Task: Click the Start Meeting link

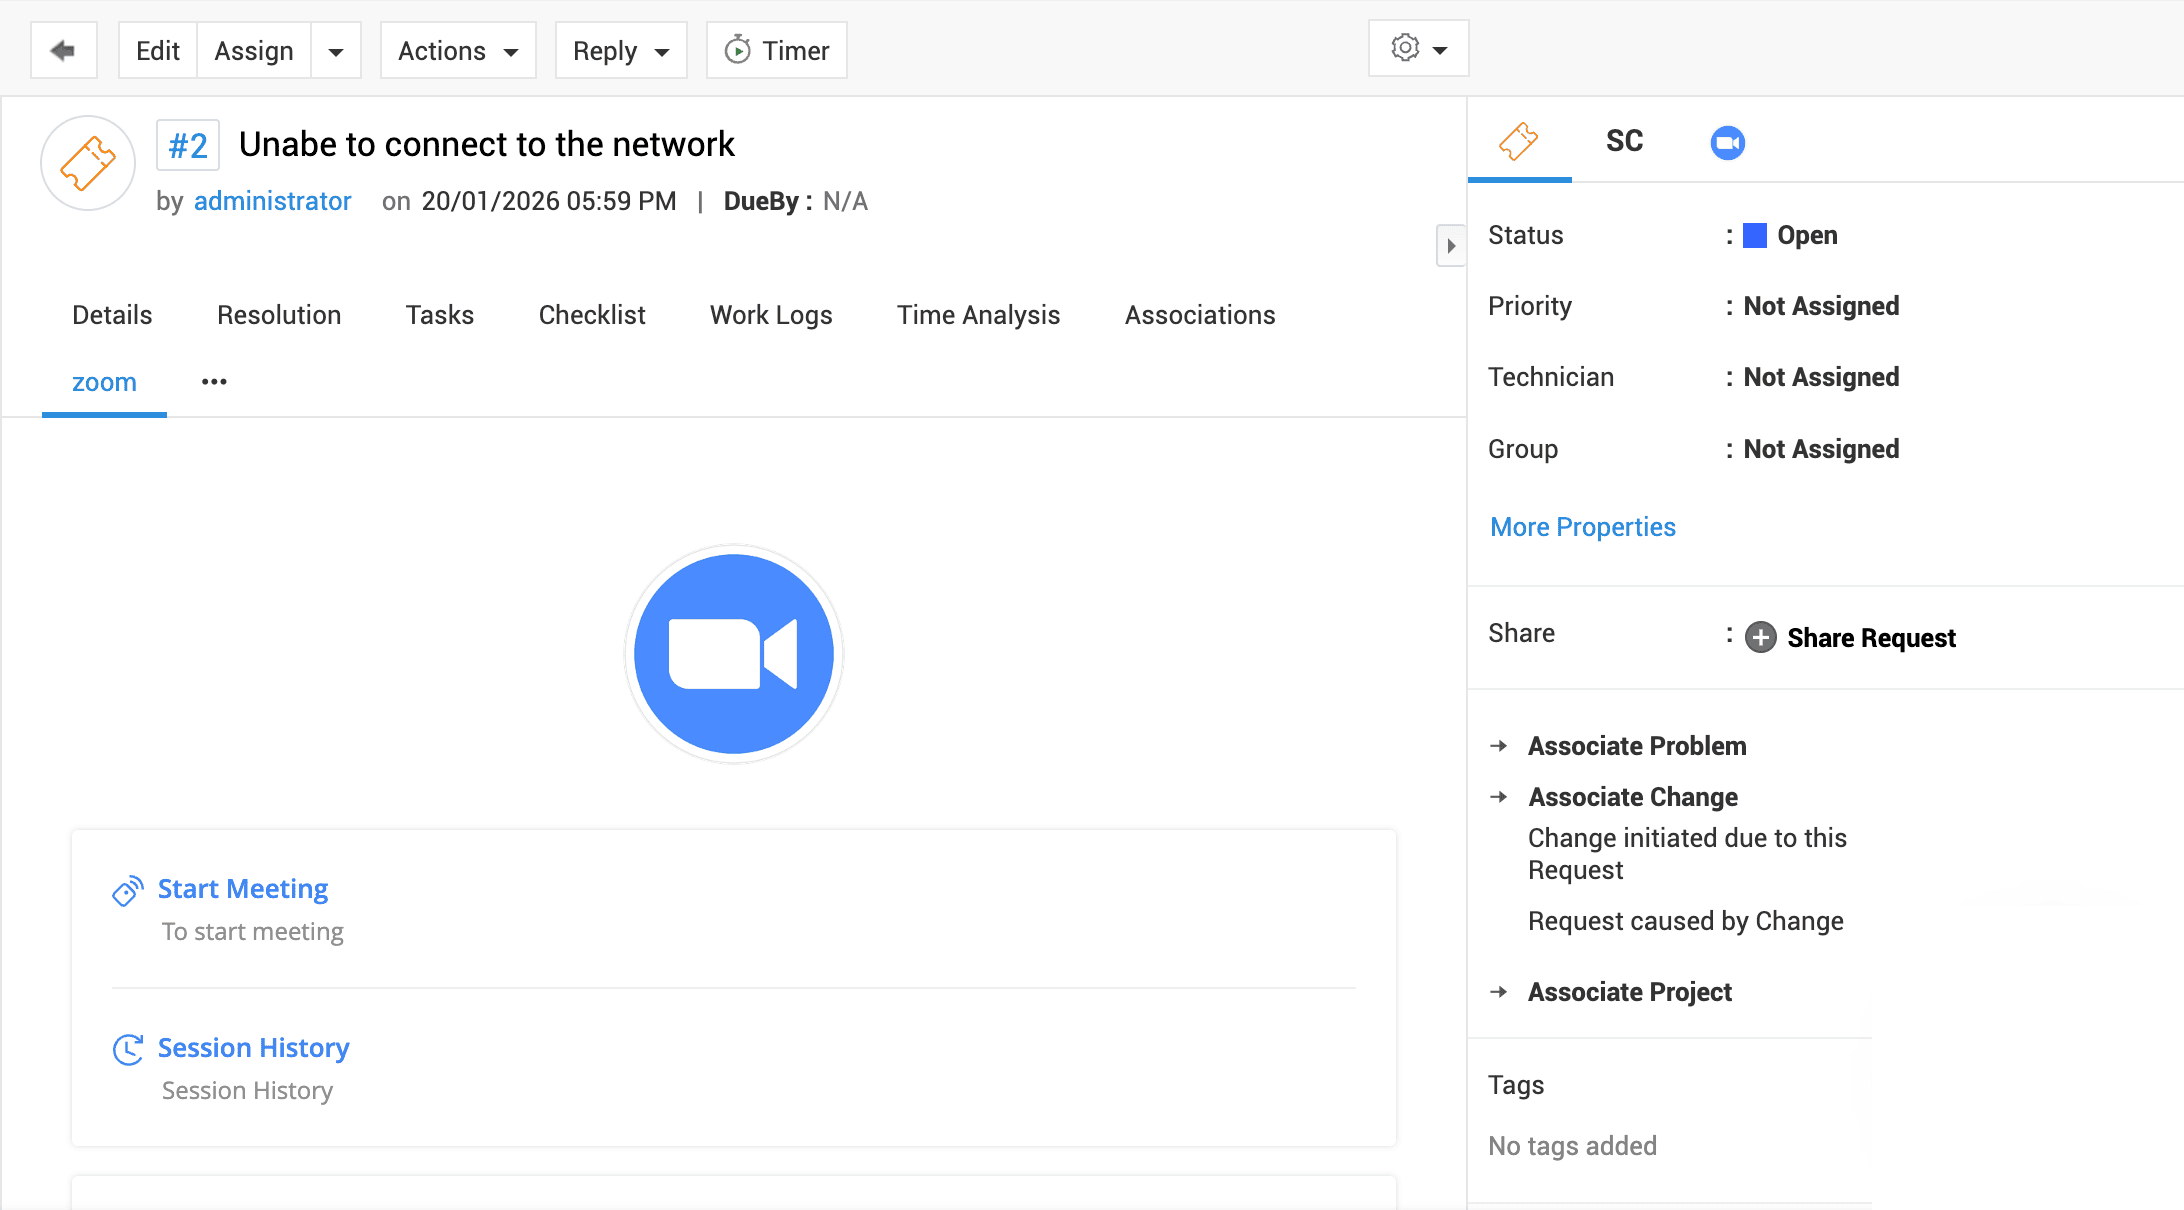Action: tap(243, 889)
